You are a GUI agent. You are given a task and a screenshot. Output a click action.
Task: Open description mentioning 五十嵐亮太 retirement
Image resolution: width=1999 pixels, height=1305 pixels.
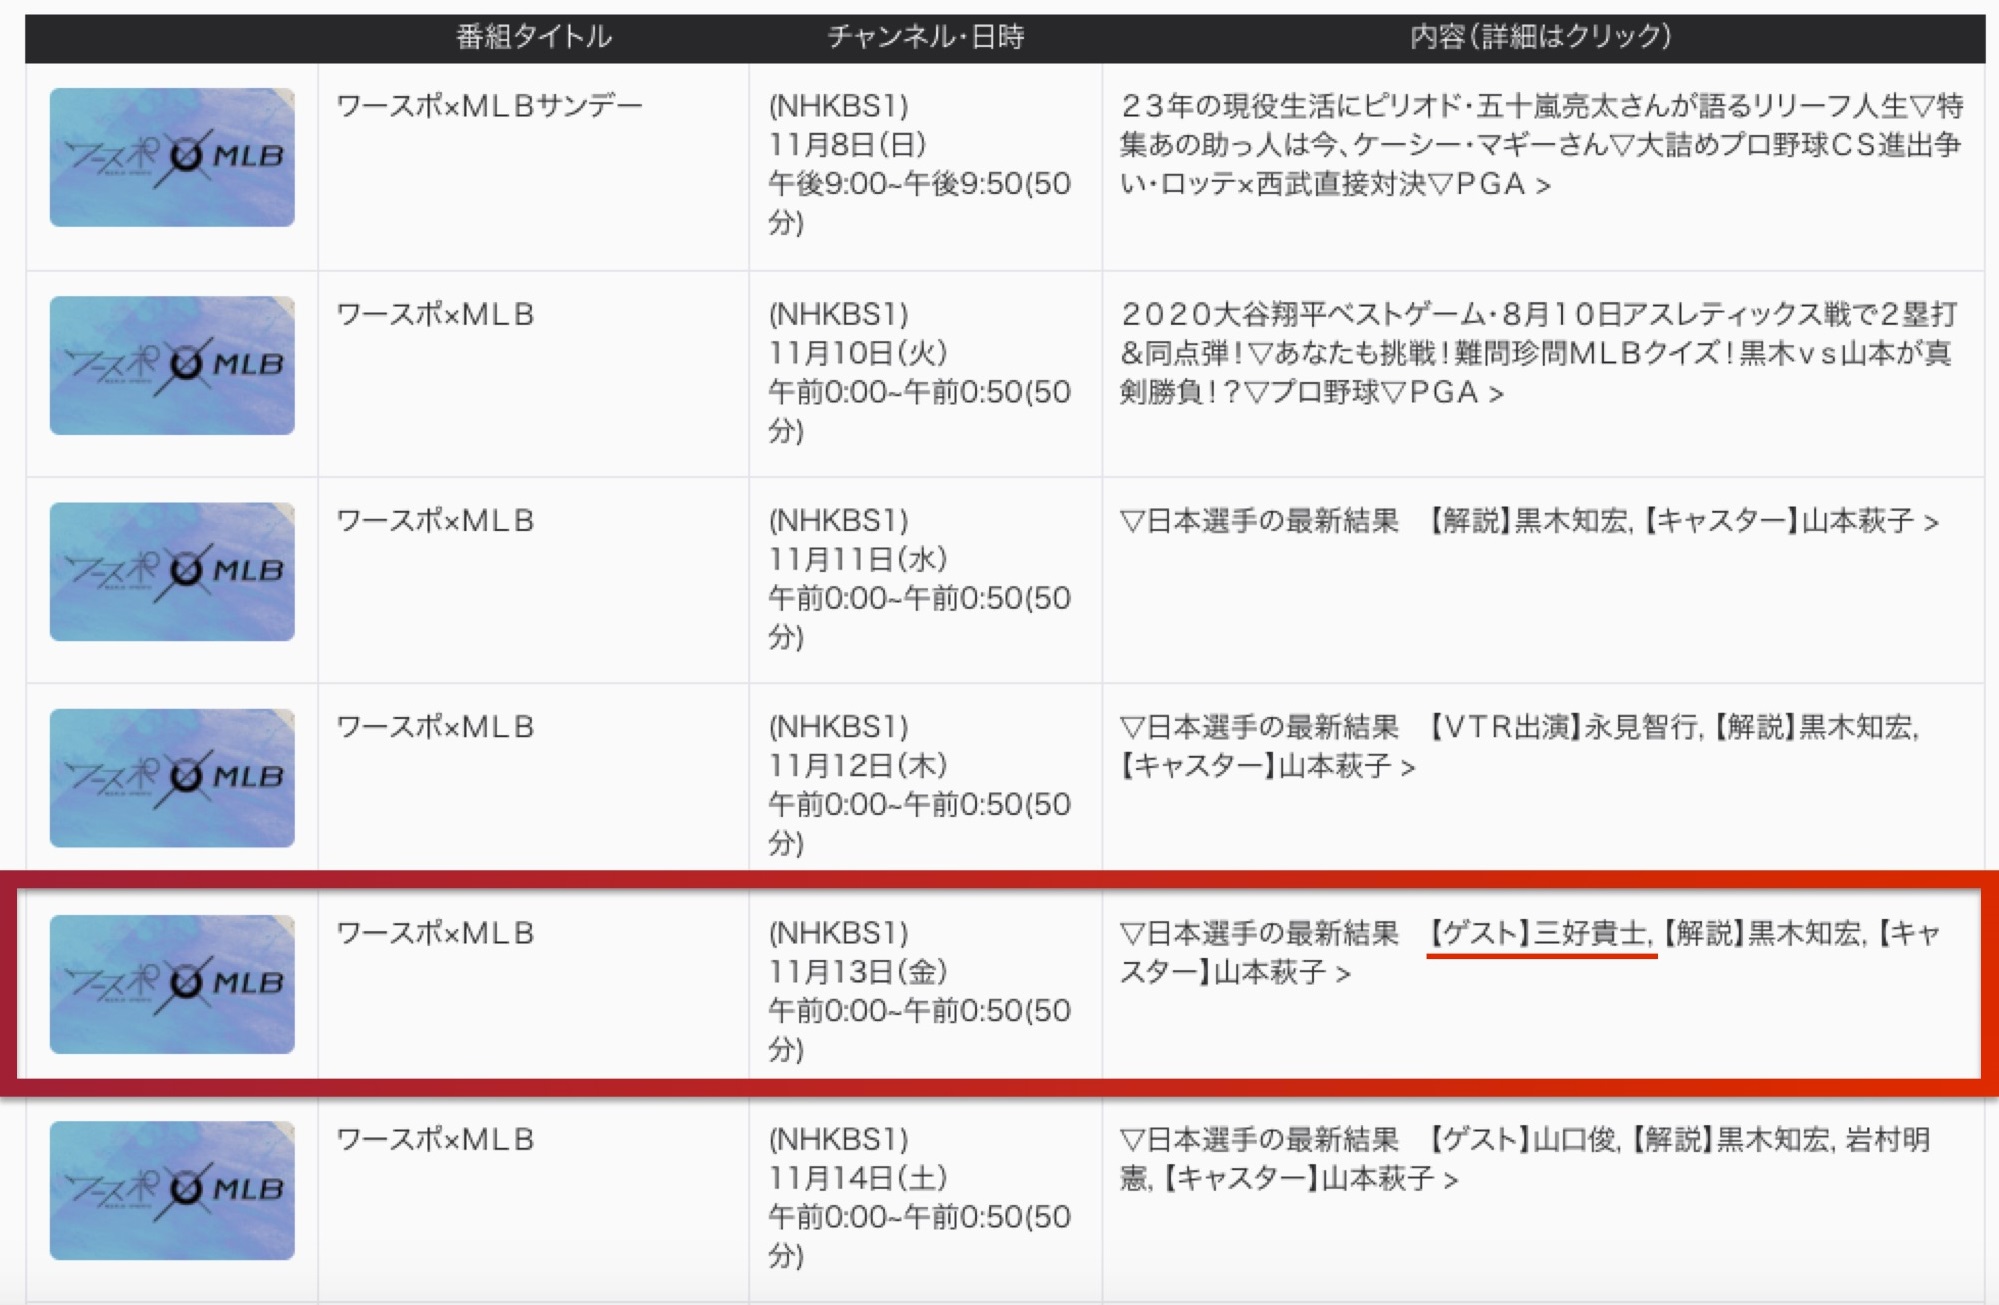coord(1540,145)
